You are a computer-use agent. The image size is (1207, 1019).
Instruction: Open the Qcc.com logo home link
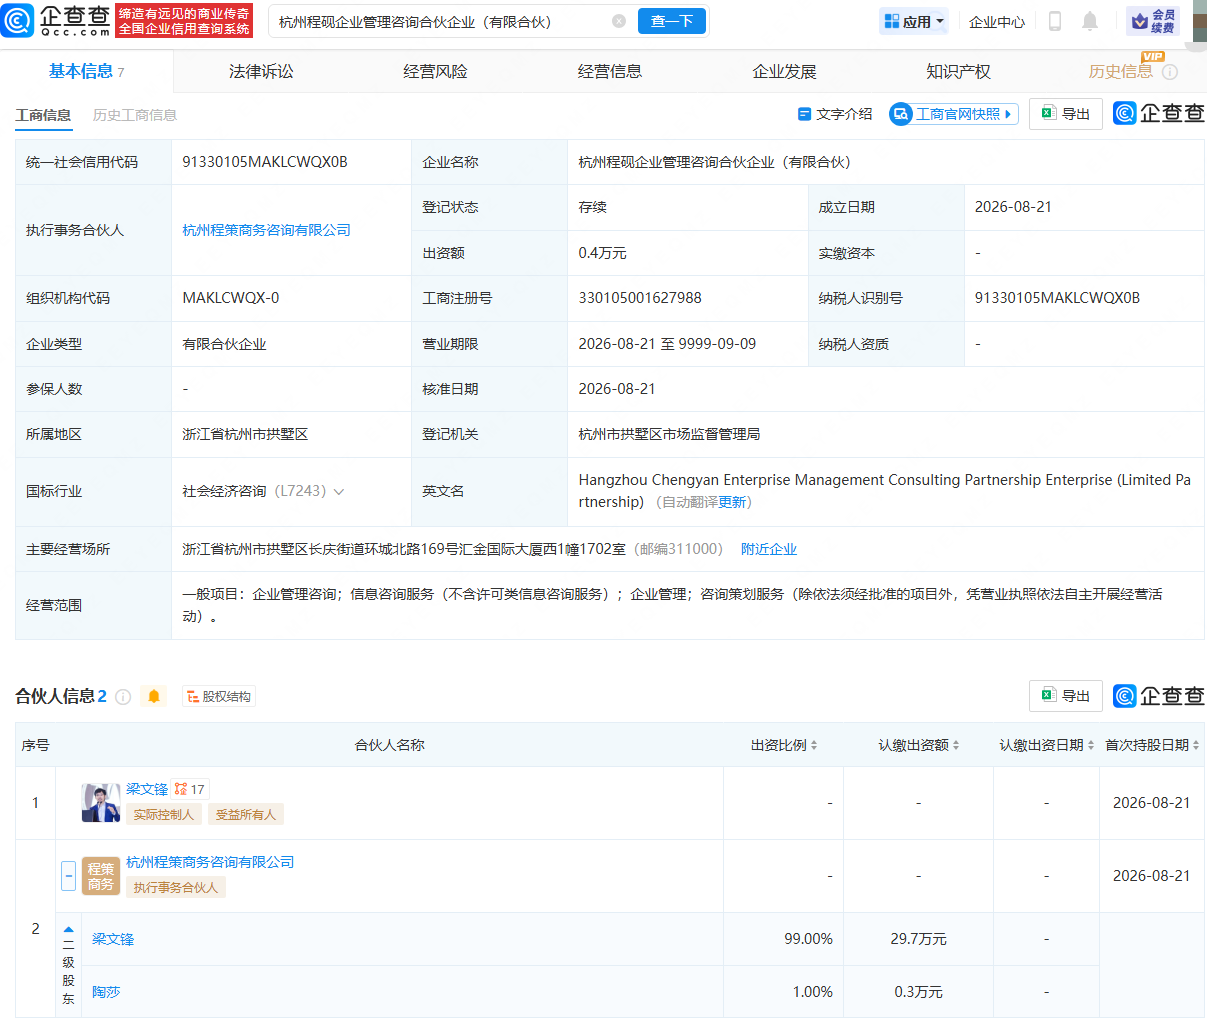point(56,20)
